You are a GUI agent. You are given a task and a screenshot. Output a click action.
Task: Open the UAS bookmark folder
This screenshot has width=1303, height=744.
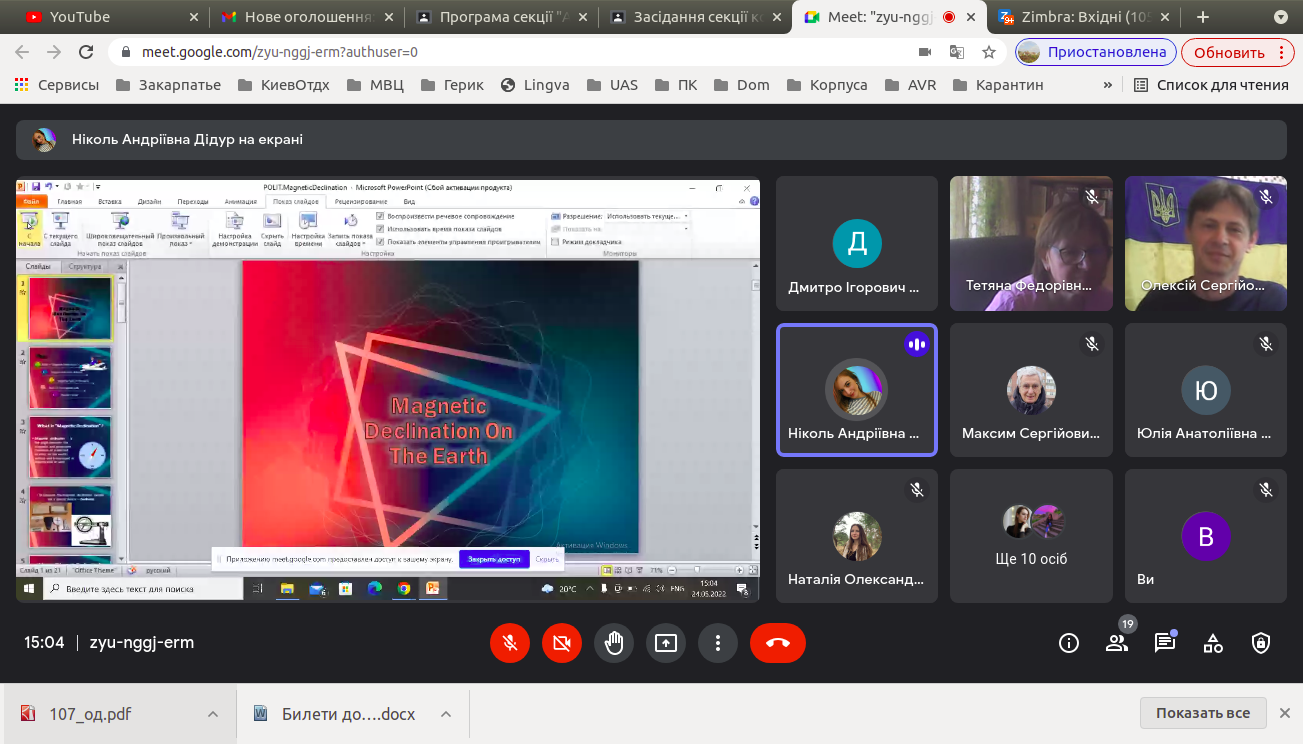[612, 85]
